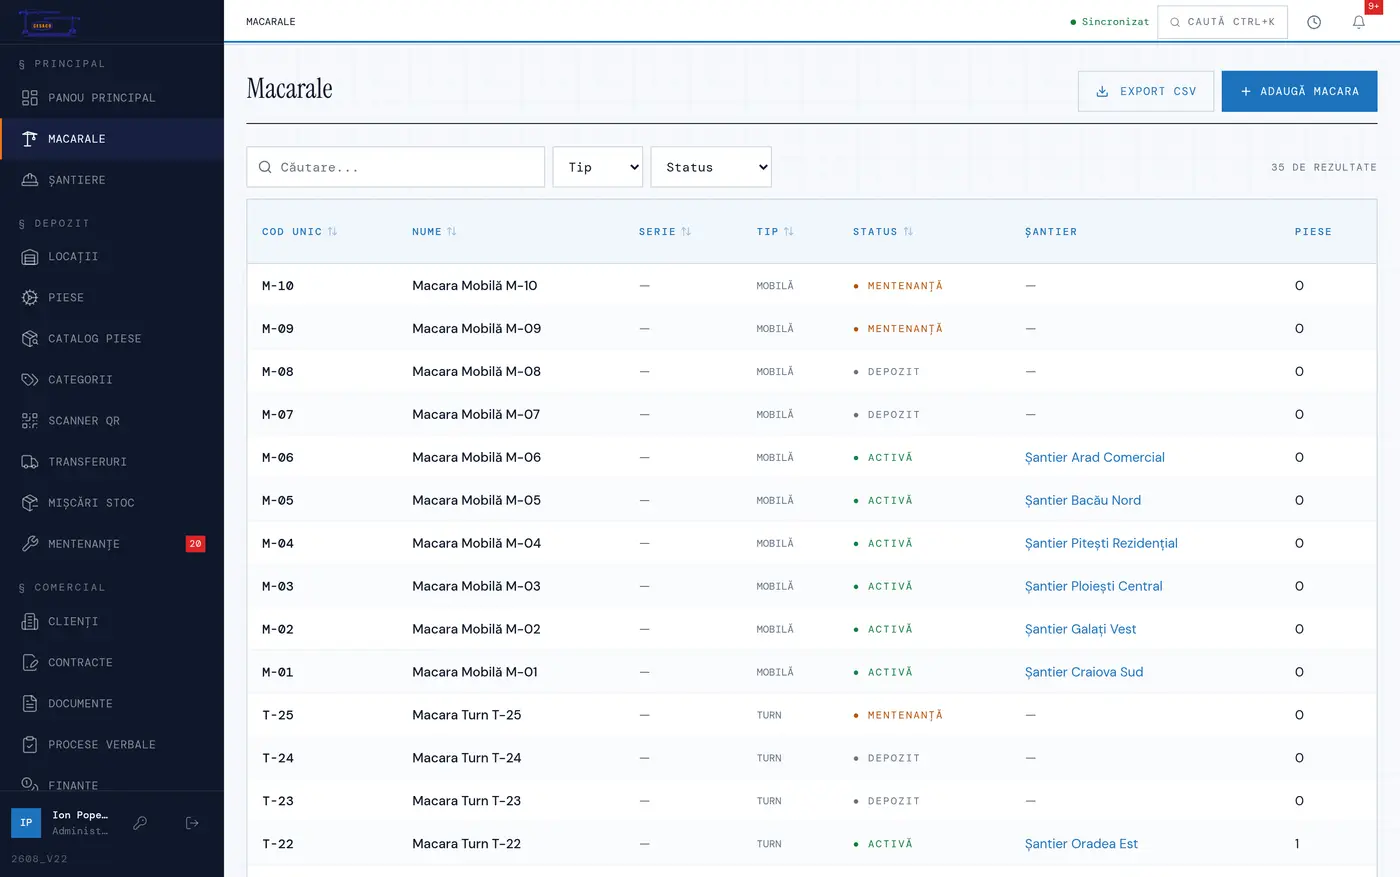Image resolution: width=1400 pixels, height=877 pixels.
Task: Click the IP user avatar
Action: (26, 823)
